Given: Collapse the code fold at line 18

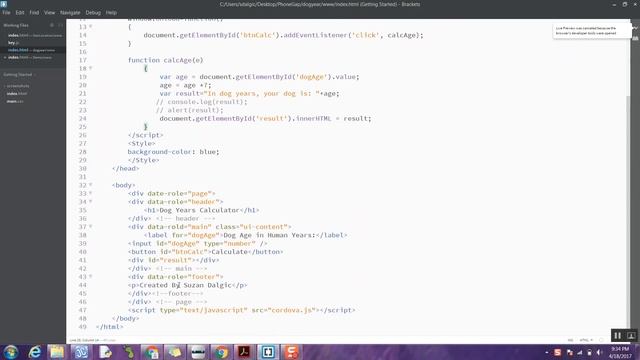Looking at the screenshot, I should click(x=91, y=68).
